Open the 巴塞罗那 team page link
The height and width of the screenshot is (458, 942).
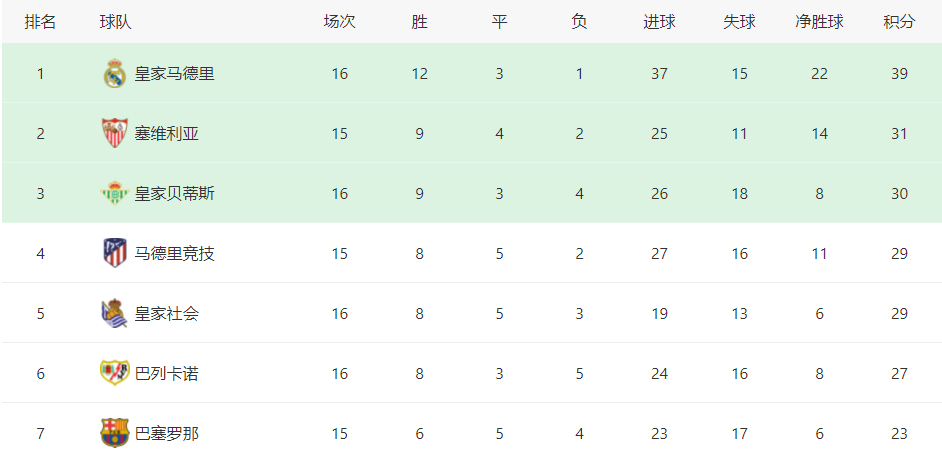166,433
